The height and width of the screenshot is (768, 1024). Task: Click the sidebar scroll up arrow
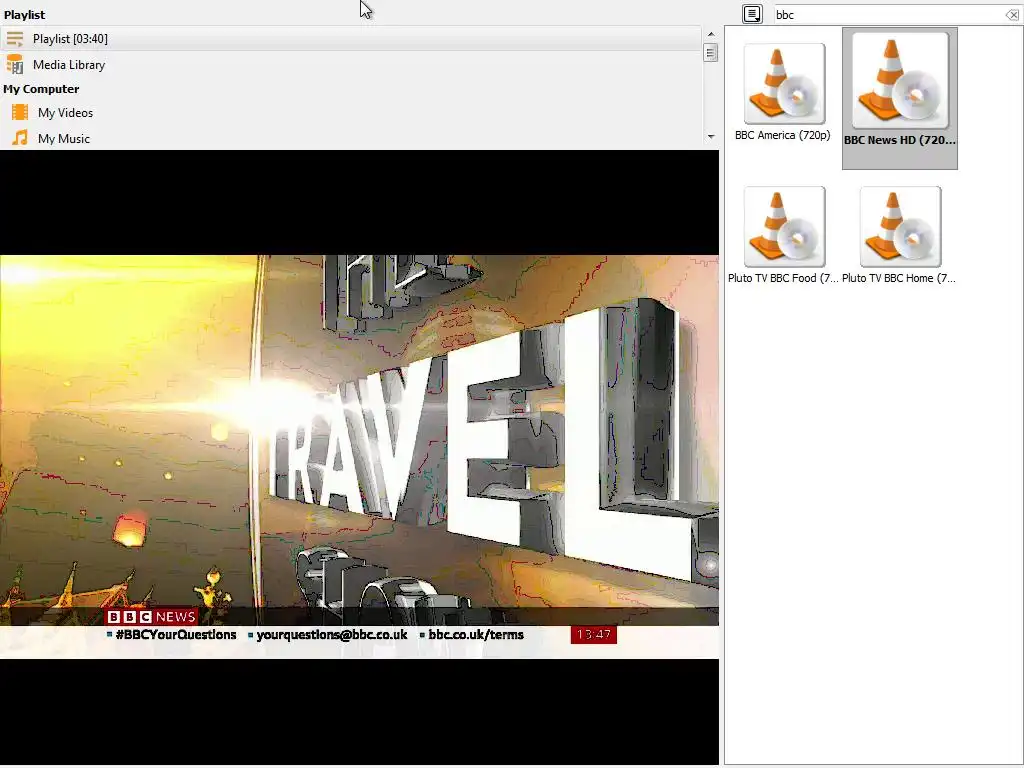click(711, 34)
